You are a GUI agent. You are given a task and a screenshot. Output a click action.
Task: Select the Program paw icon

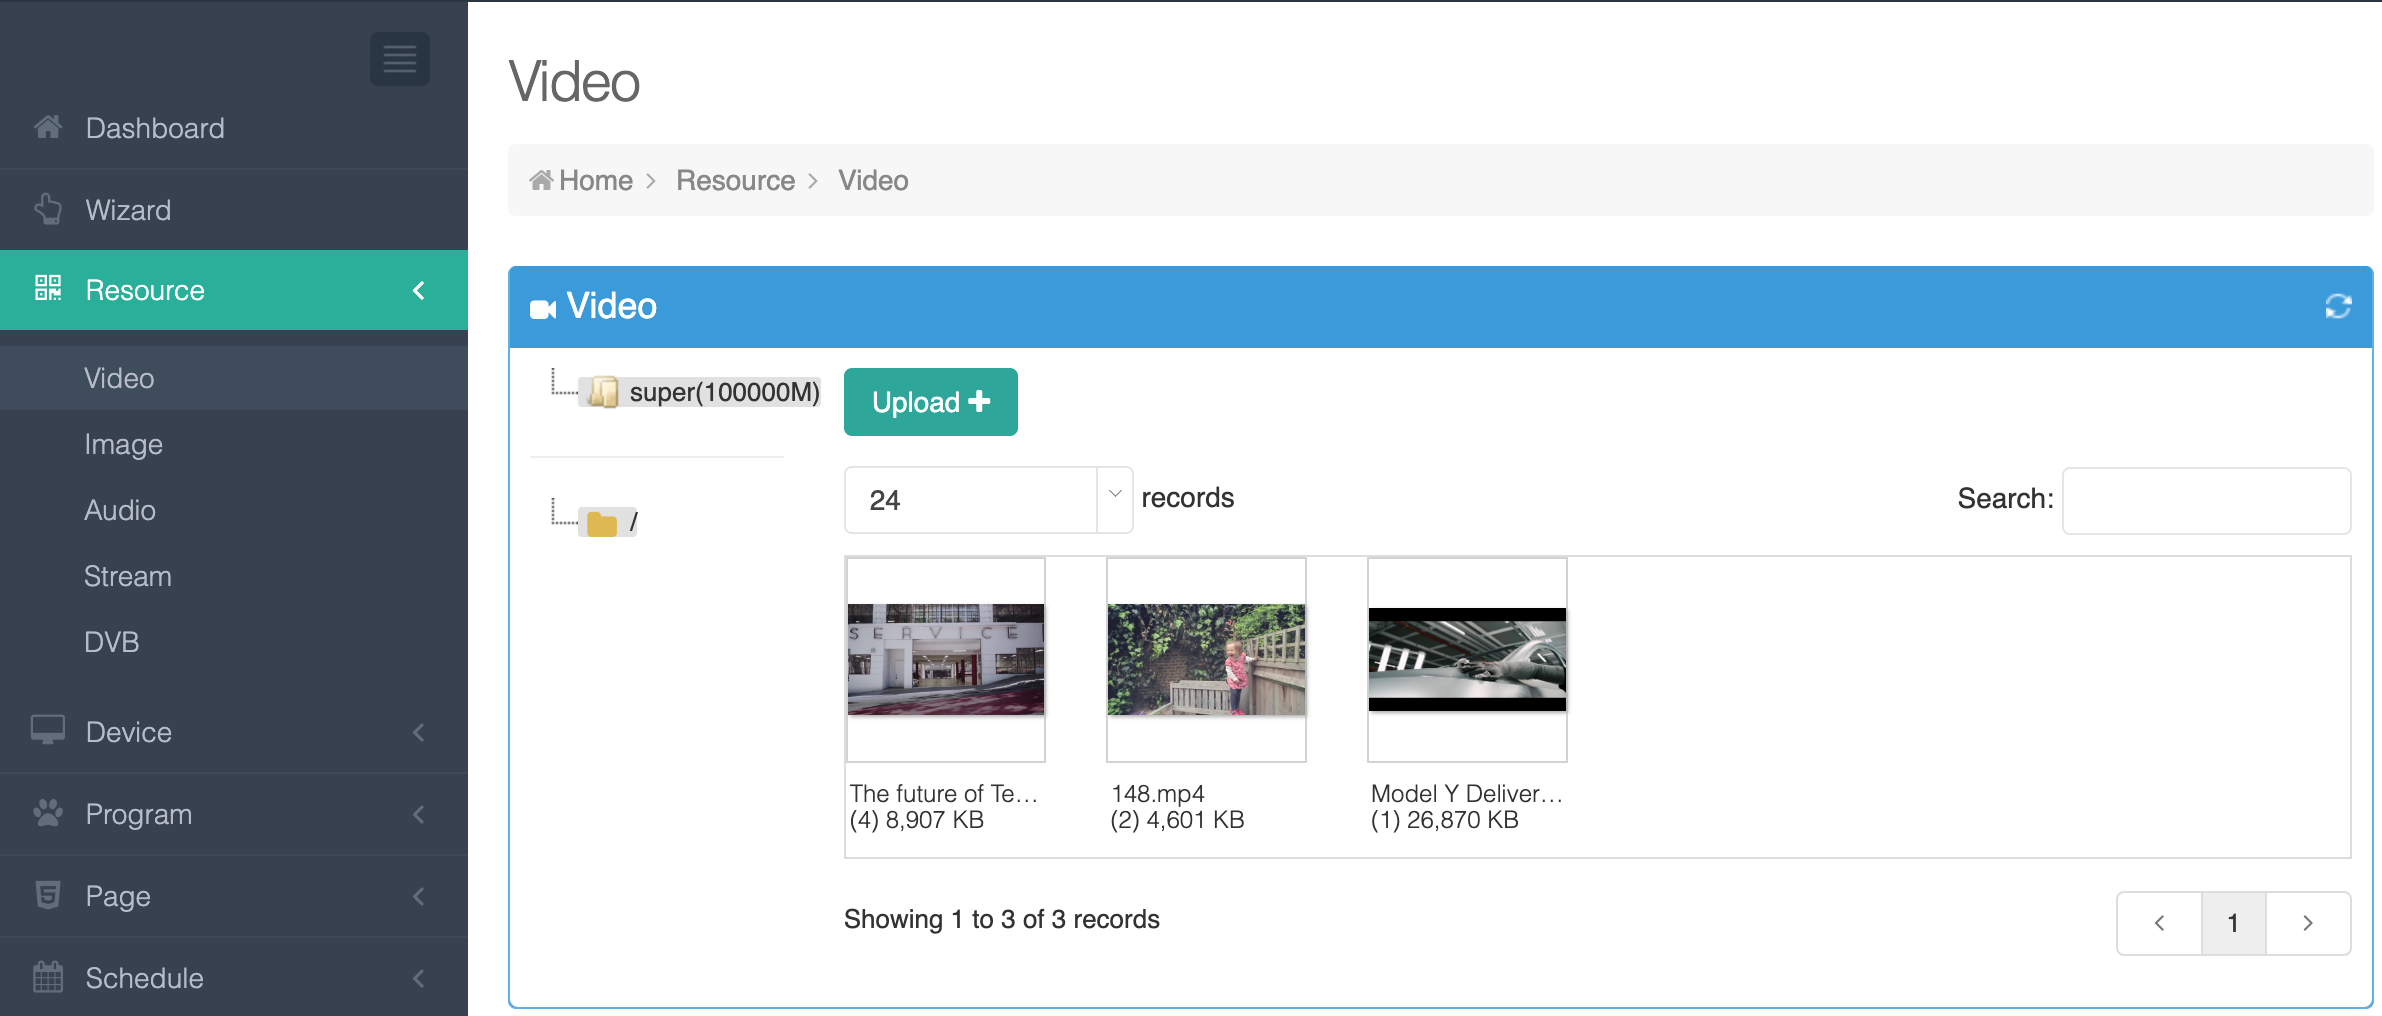tap(47, 813)
